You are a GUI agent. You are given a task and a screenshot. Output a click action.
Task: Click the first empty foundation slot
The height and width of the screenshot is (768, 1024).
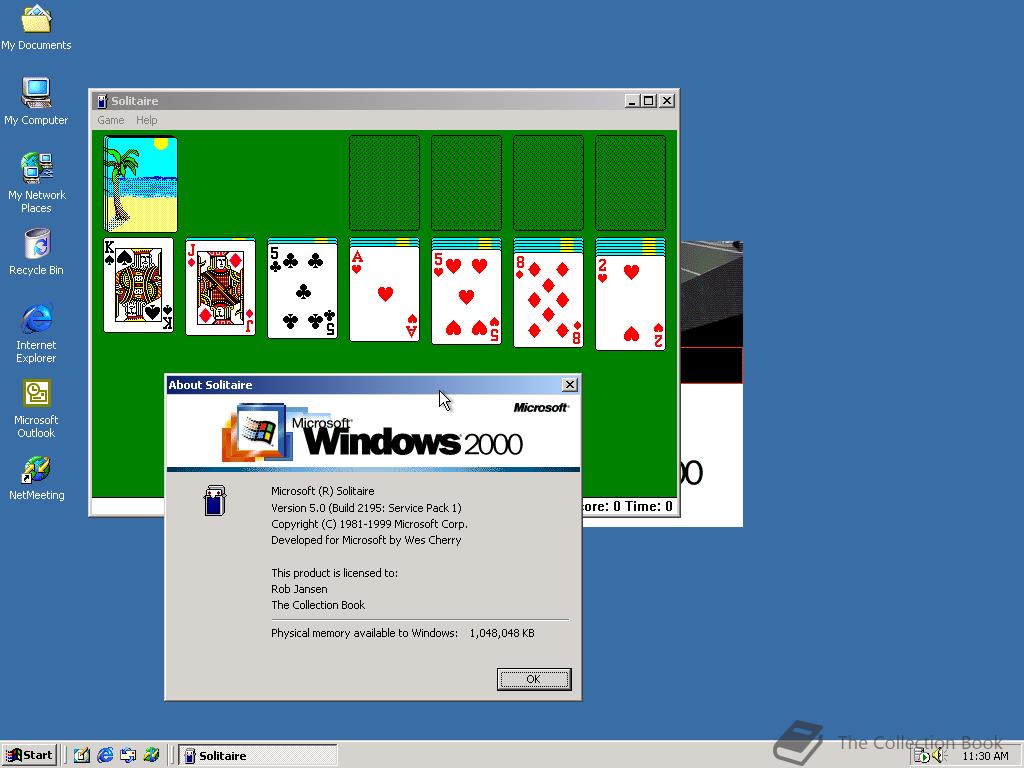tap(385, 183)
